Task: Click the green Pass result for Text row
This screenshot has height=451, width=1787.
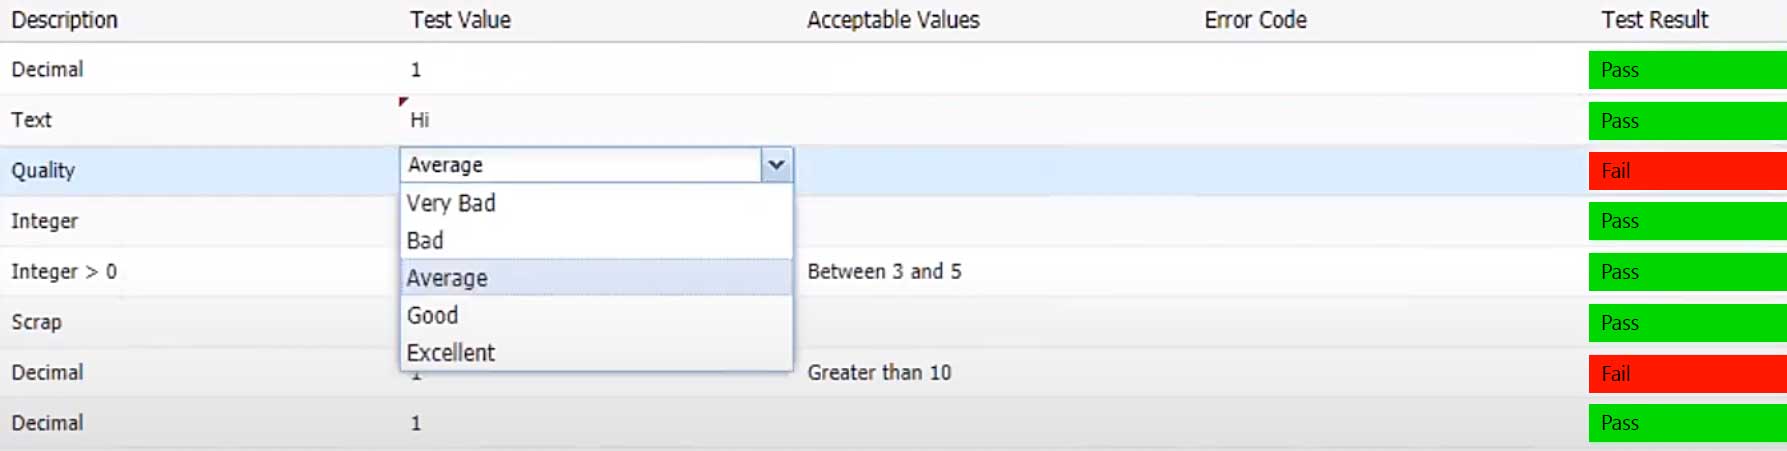Action: pos(1687,121)
